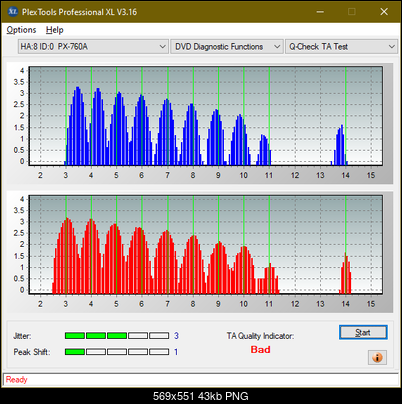Click the TA Quality Indicator label
The height and width of the screenshot is (404, 402).
(x=260, y=336)
